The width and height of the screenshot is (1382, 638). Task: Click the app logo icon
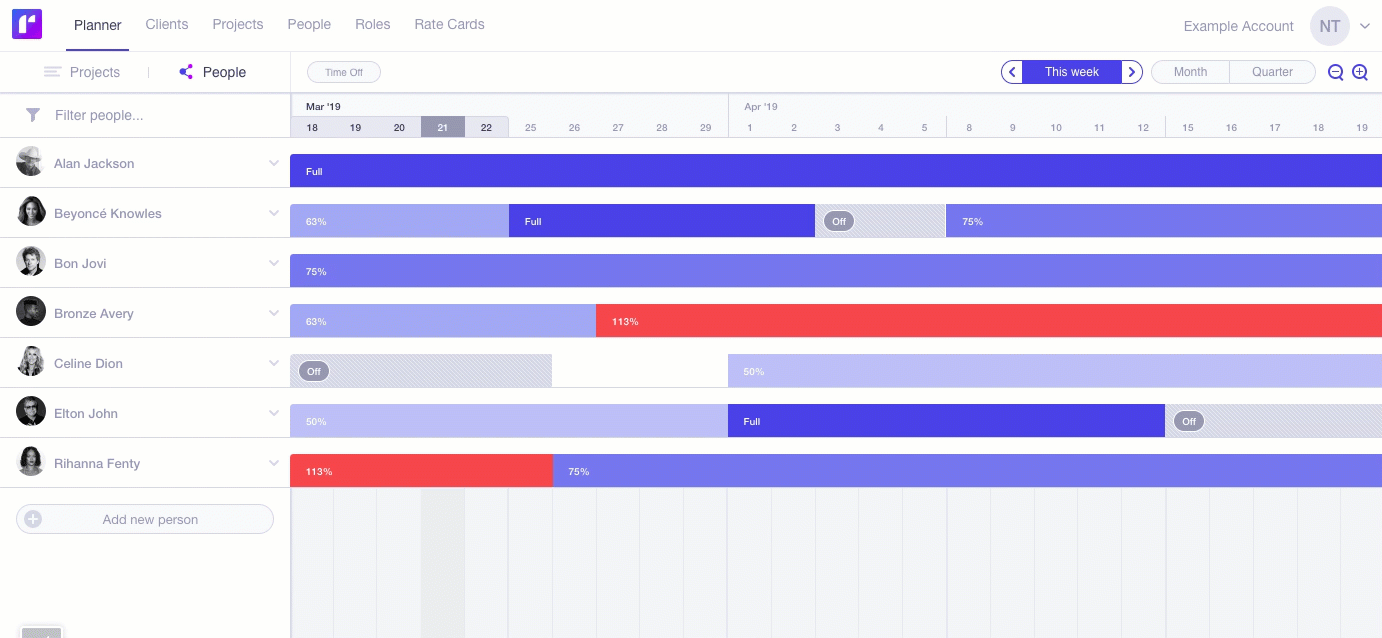pyautogui.click(x=27, y=25)
